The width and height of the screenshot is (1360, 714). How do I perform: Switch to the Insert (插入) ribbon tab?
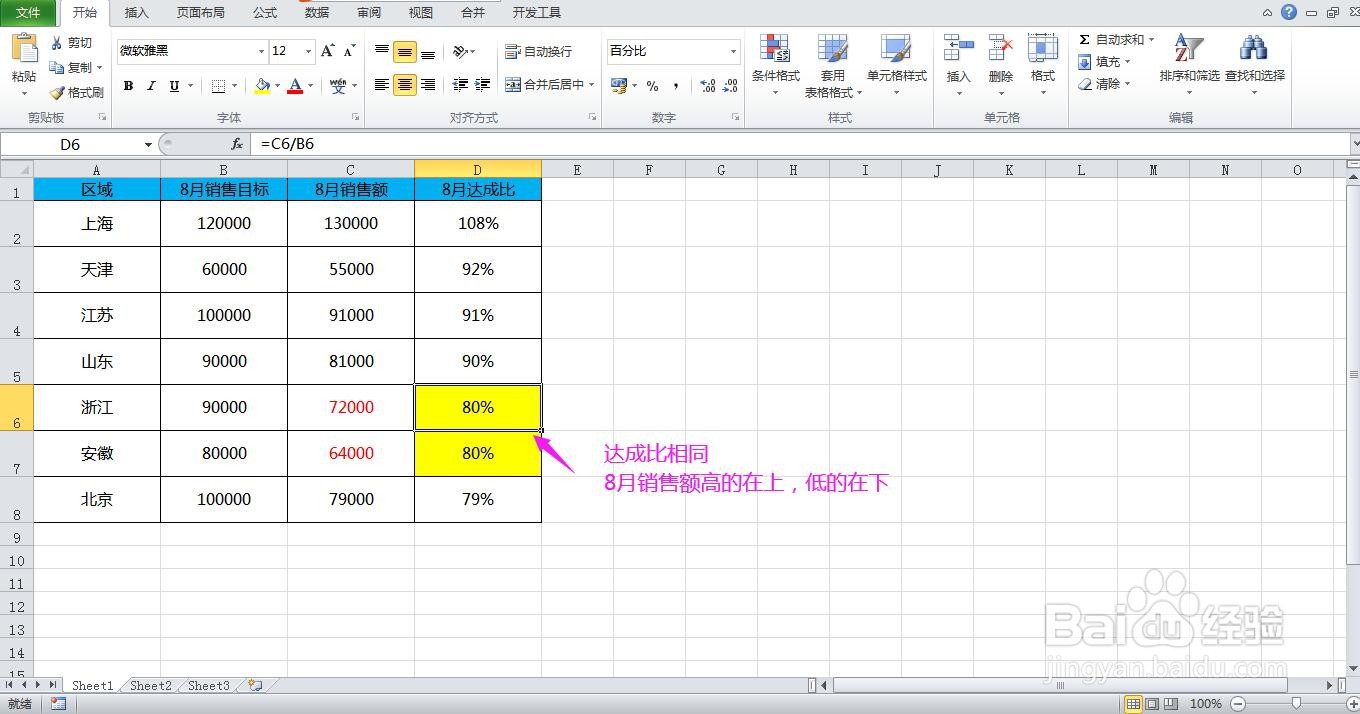(137, 12)
